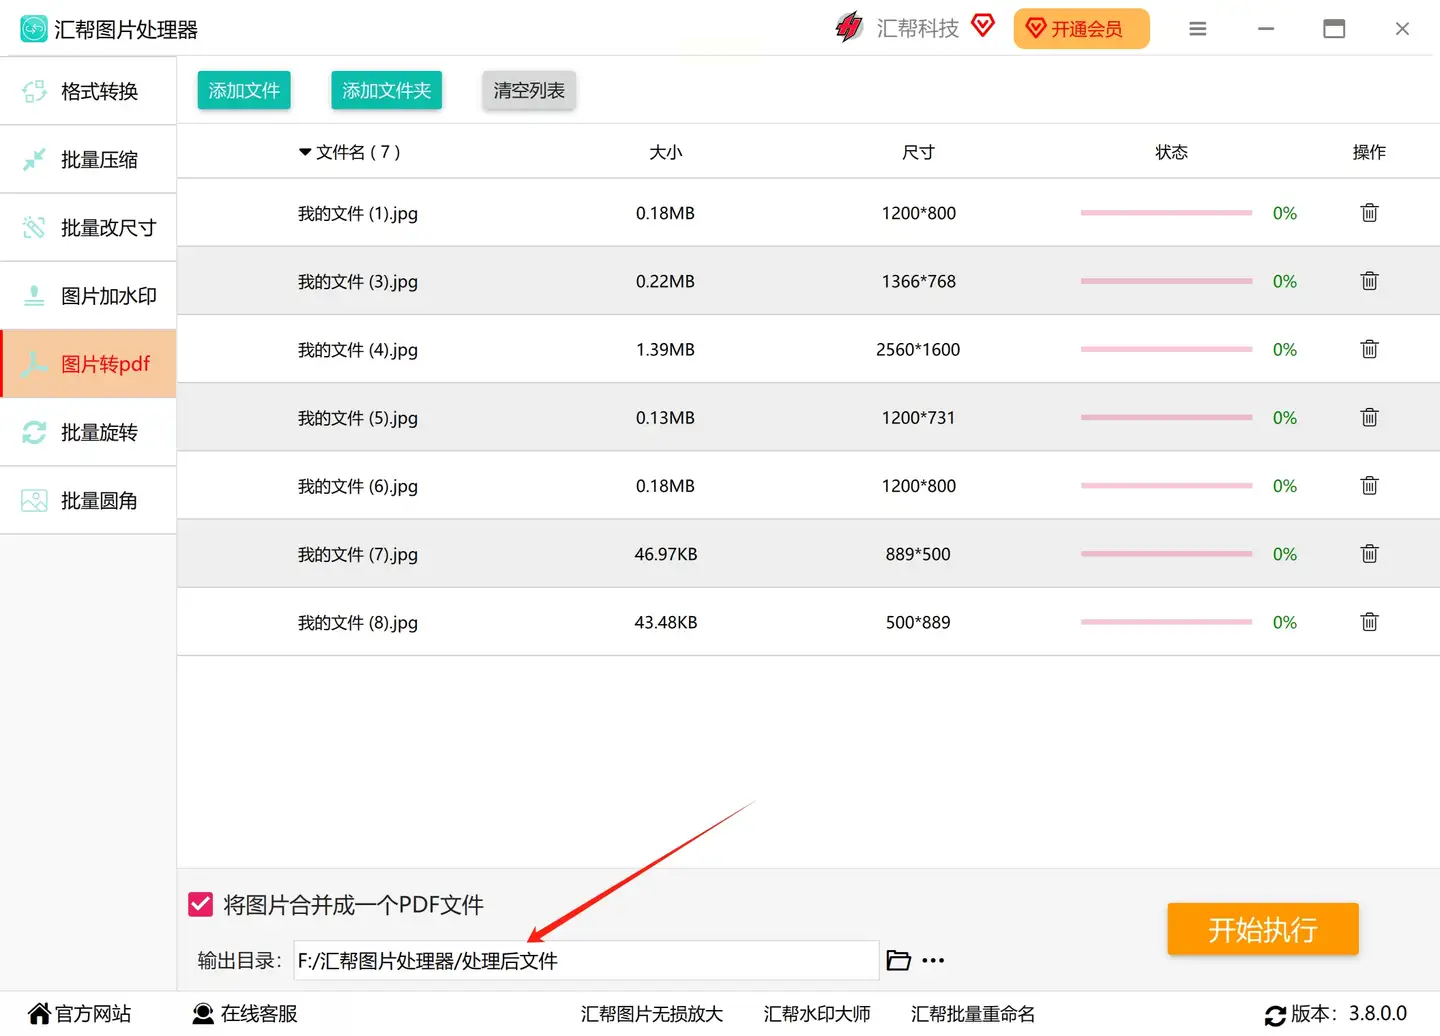The height and width of the screenshot is (1036, 1440).
Task: Click size value 46.97KB
Action: (665, 554)
